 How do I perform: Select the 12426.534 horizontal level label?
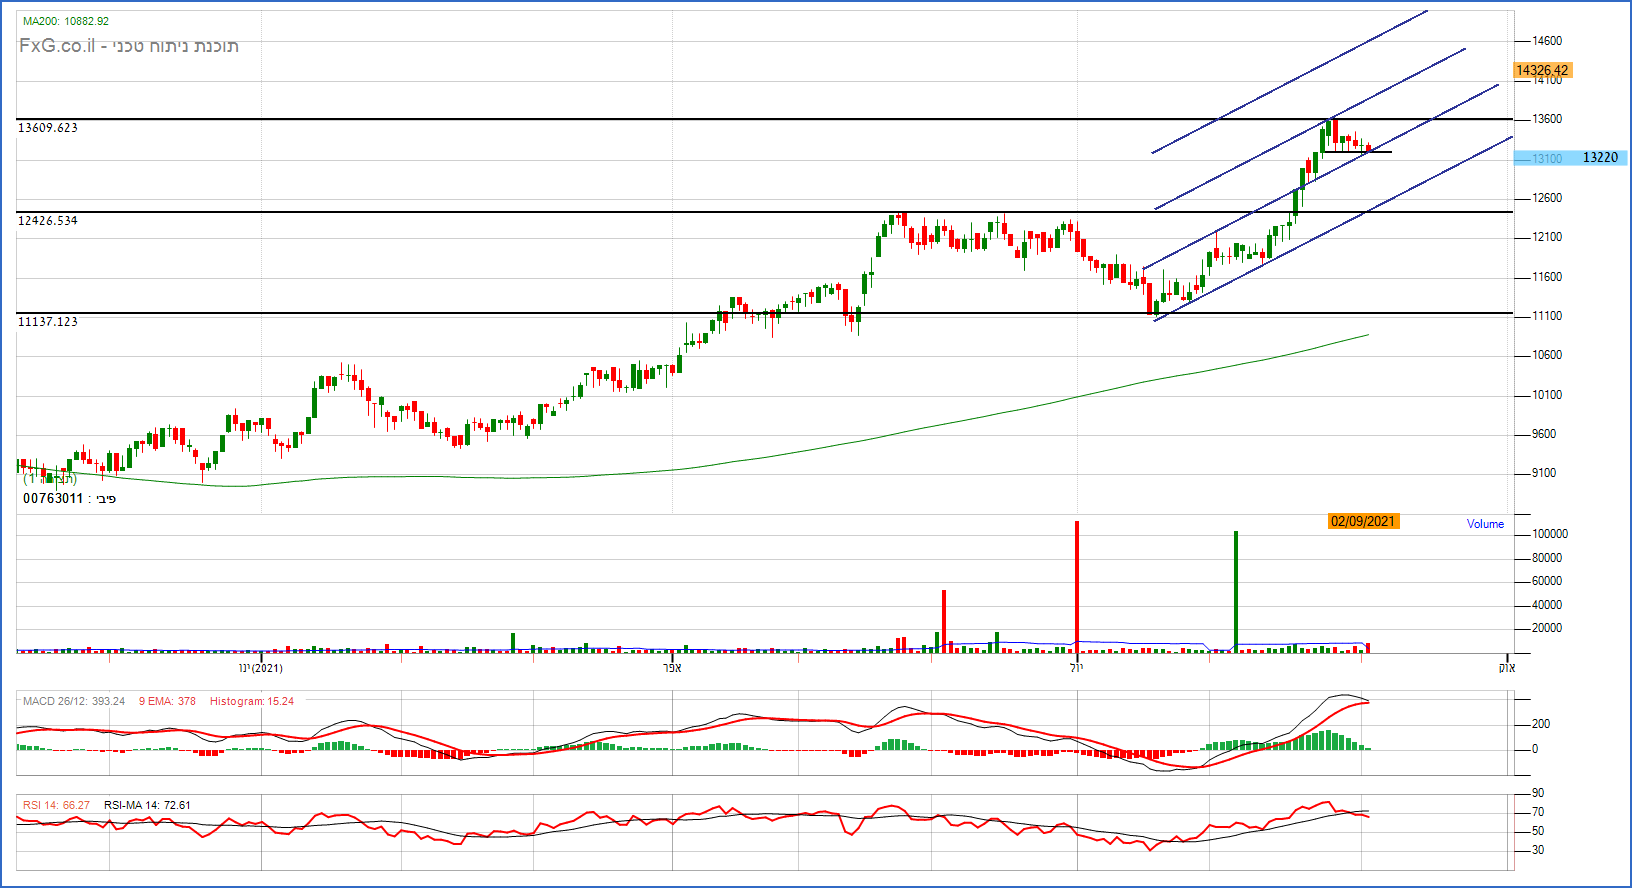(47, 221)
